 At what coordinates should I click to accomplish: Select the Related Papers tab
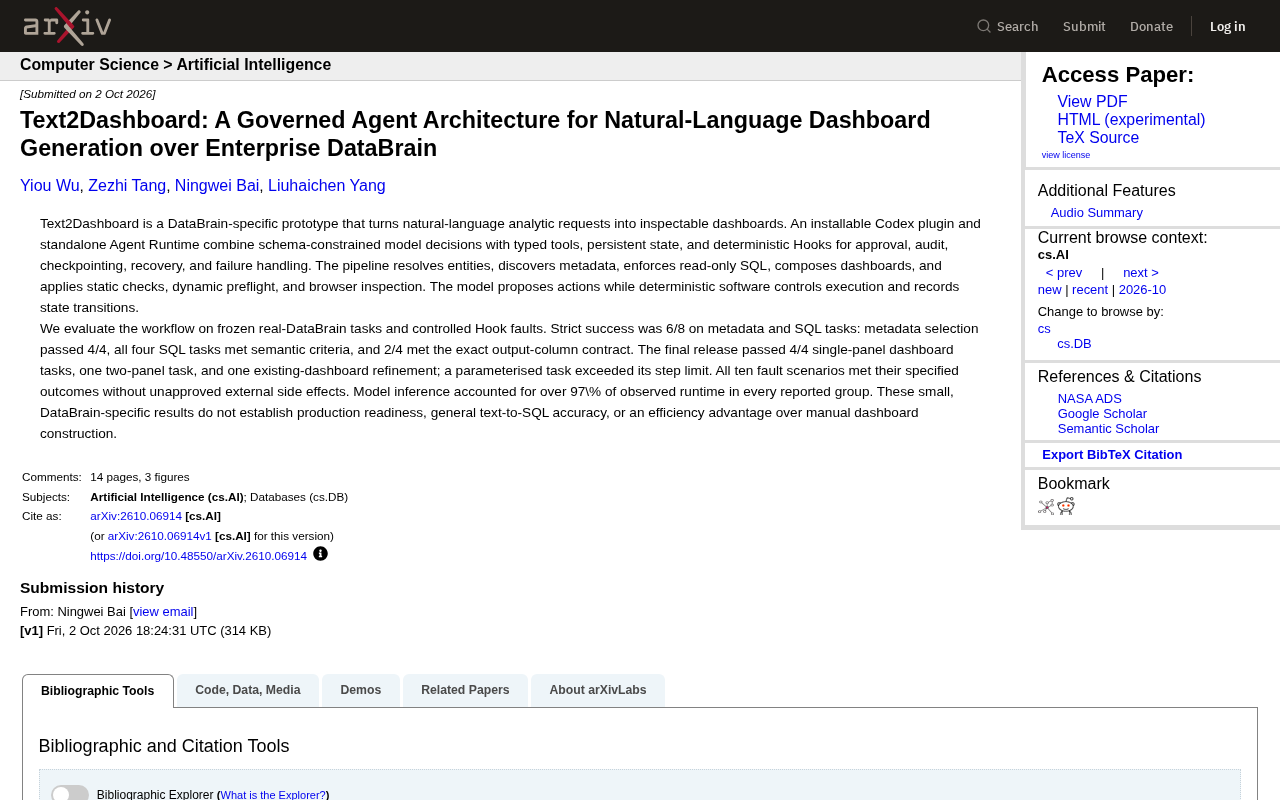click(465, 690)
